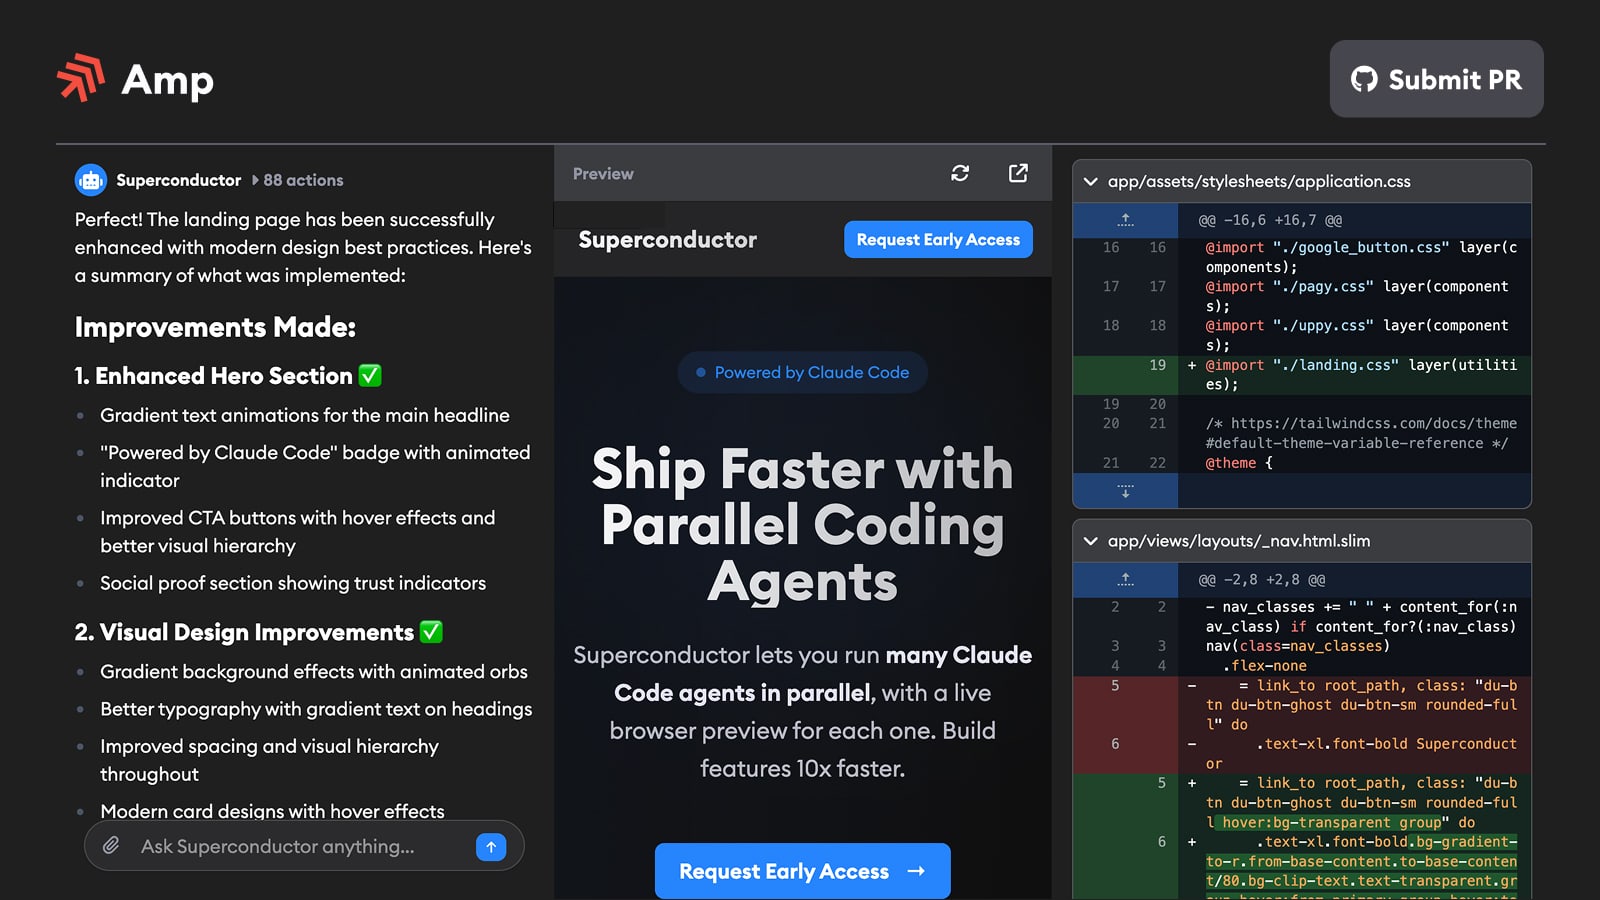The width and height of the screenshot is (1600, 900).
Task: Click 'Gradient text animations for the main headline'
Action: pyautogui.click(x=305, y=415)
